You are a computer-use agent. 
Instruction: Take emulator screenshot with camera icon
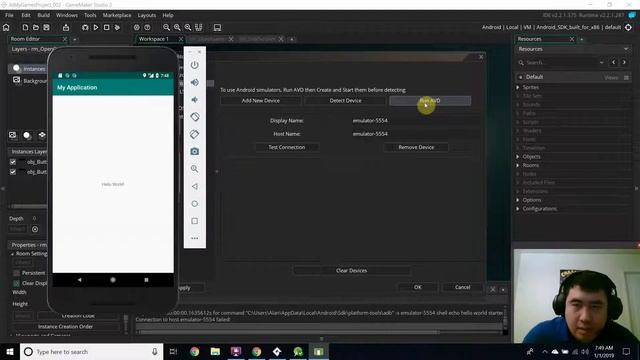pyautogui.click(x=195, y=151)
